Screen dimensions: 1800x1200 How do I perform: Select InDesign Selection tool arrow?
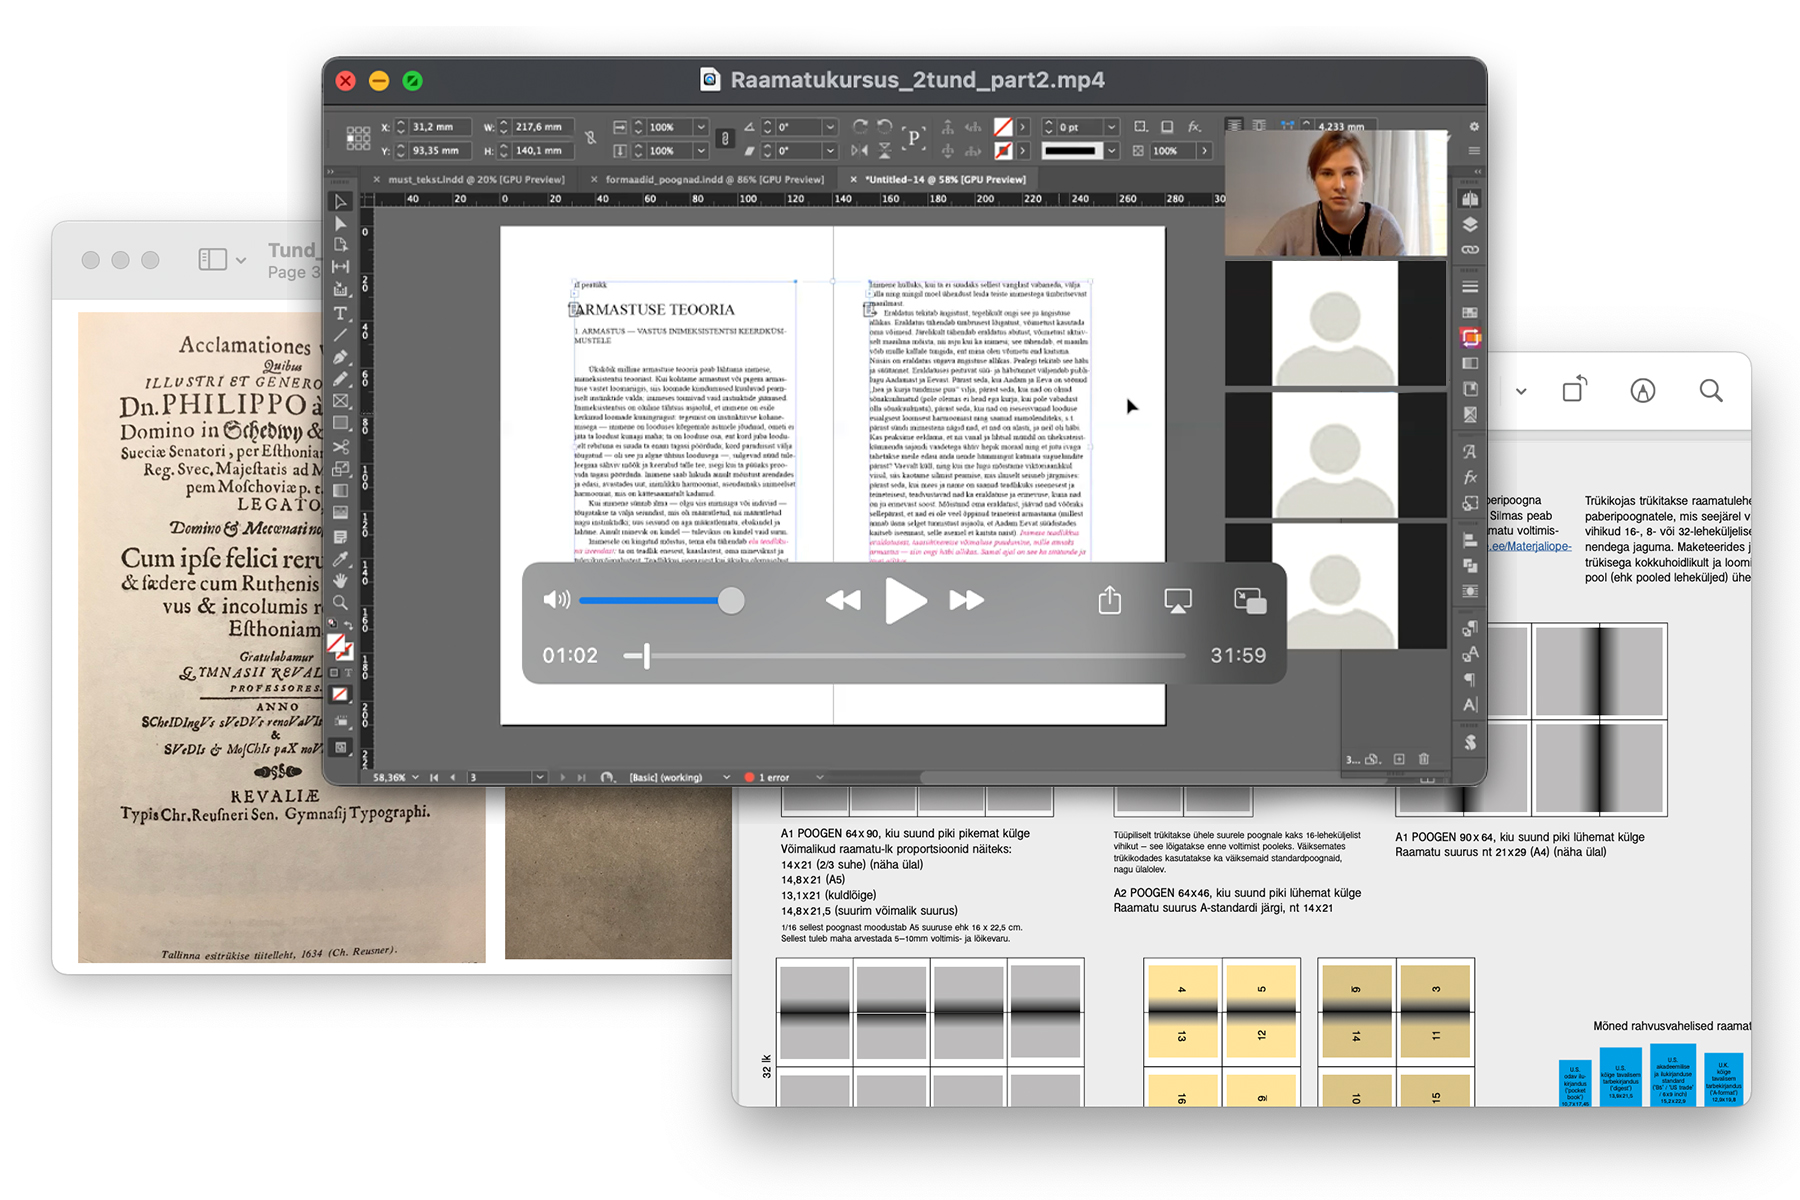[340, 201]
